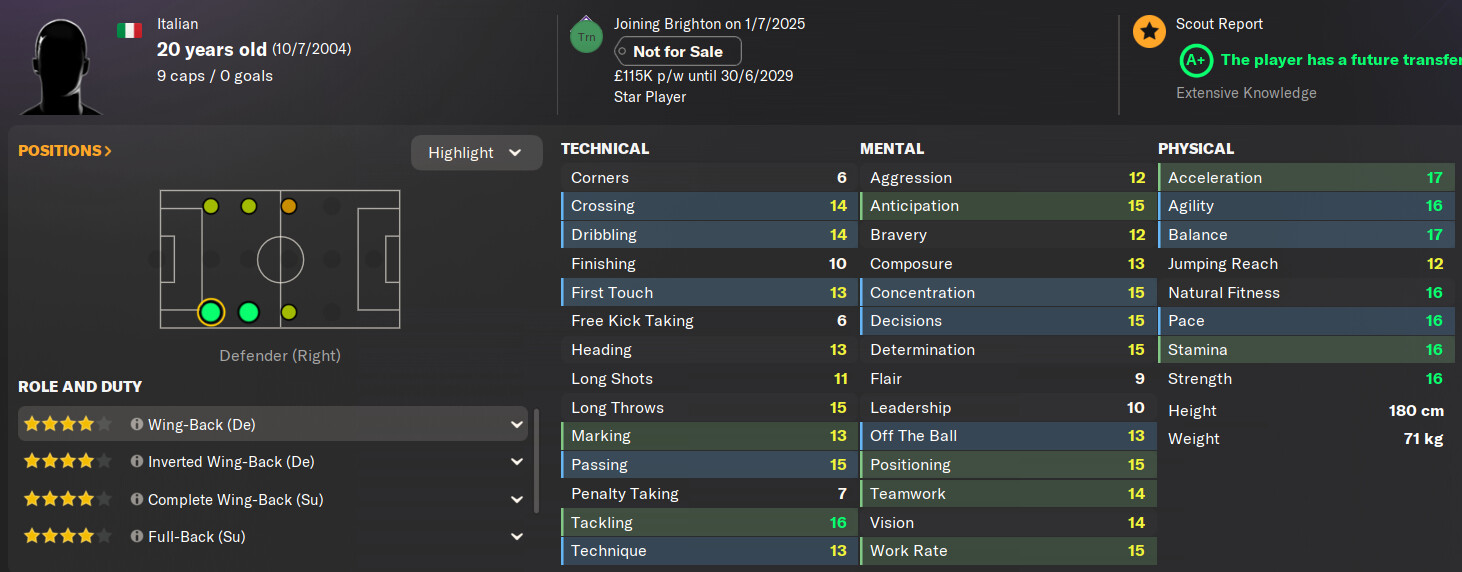Image resolution: width=1462 pixels, height=572 pixels.
Task: Open info icon beside Wing-Back (De)
Action: (x=137, y=425)
